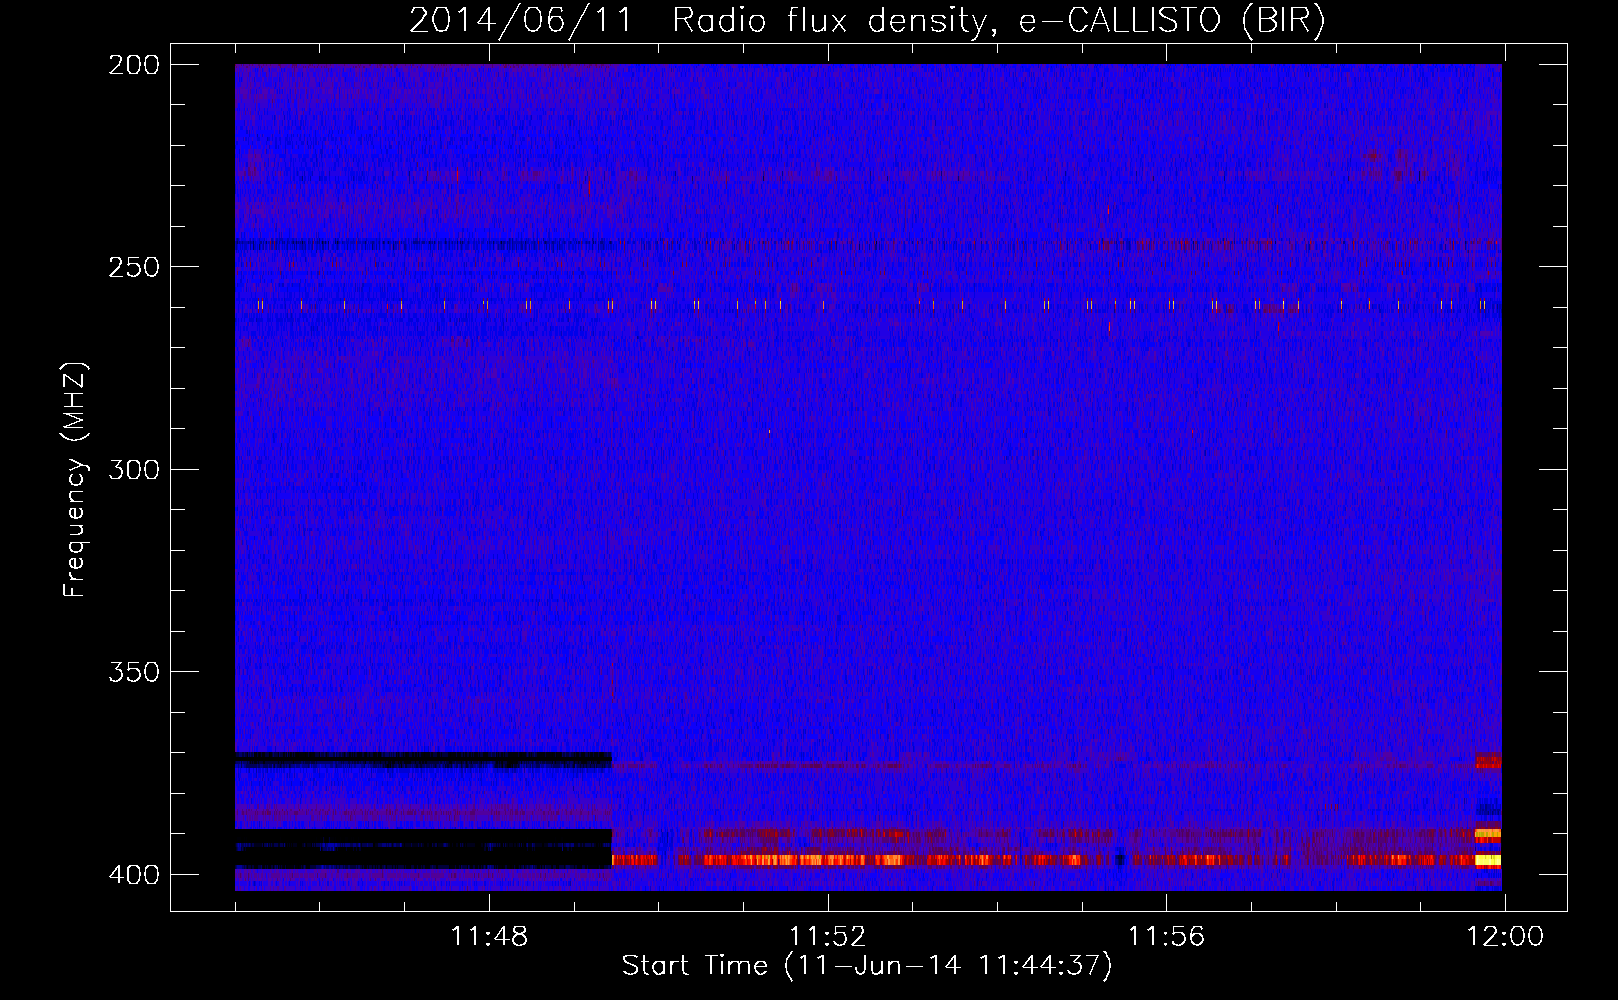Click the black data gap band near 372 MHz

point(423,760)
